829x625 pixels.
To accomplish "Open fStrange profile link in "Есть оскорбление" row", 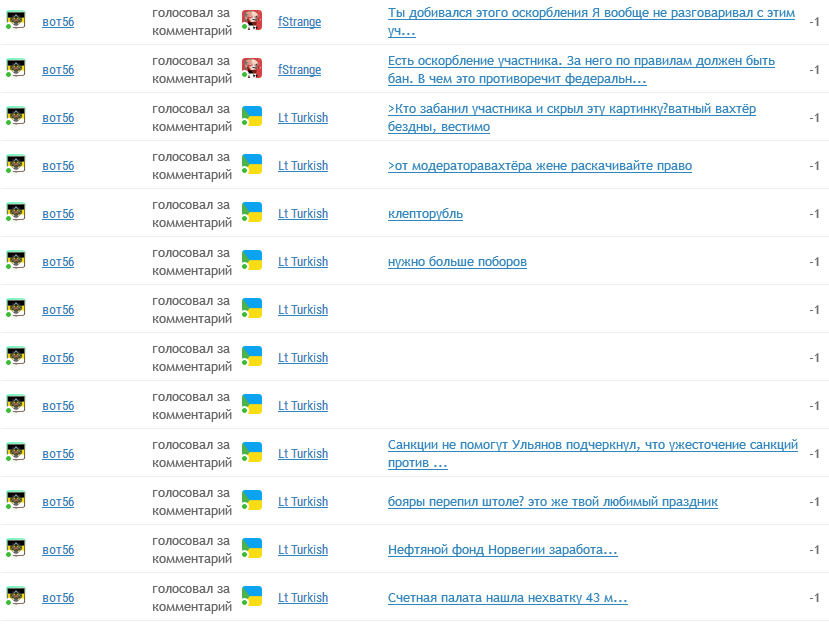I will 299,70.
